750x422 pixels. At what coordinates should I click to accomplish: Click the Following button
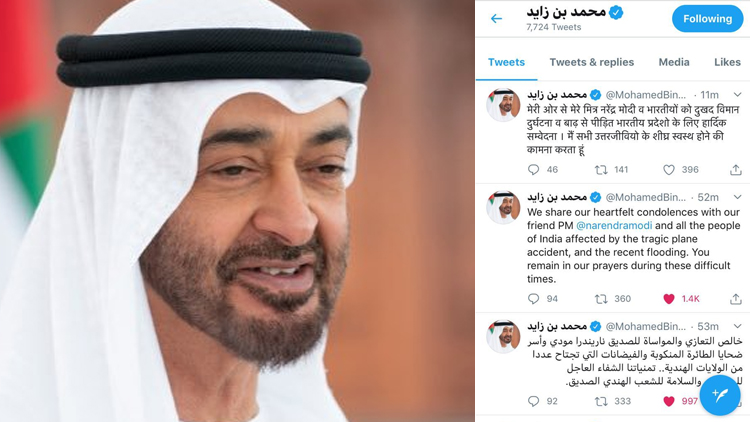click(707, 19)
